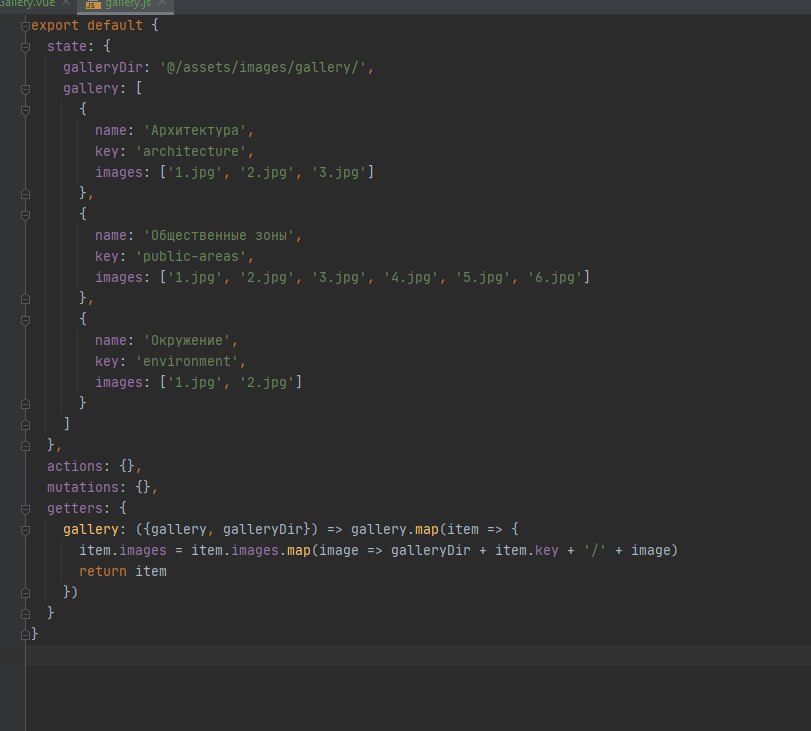
Task: Click the string 'architecture'
Action: click(x=191, y=151)
